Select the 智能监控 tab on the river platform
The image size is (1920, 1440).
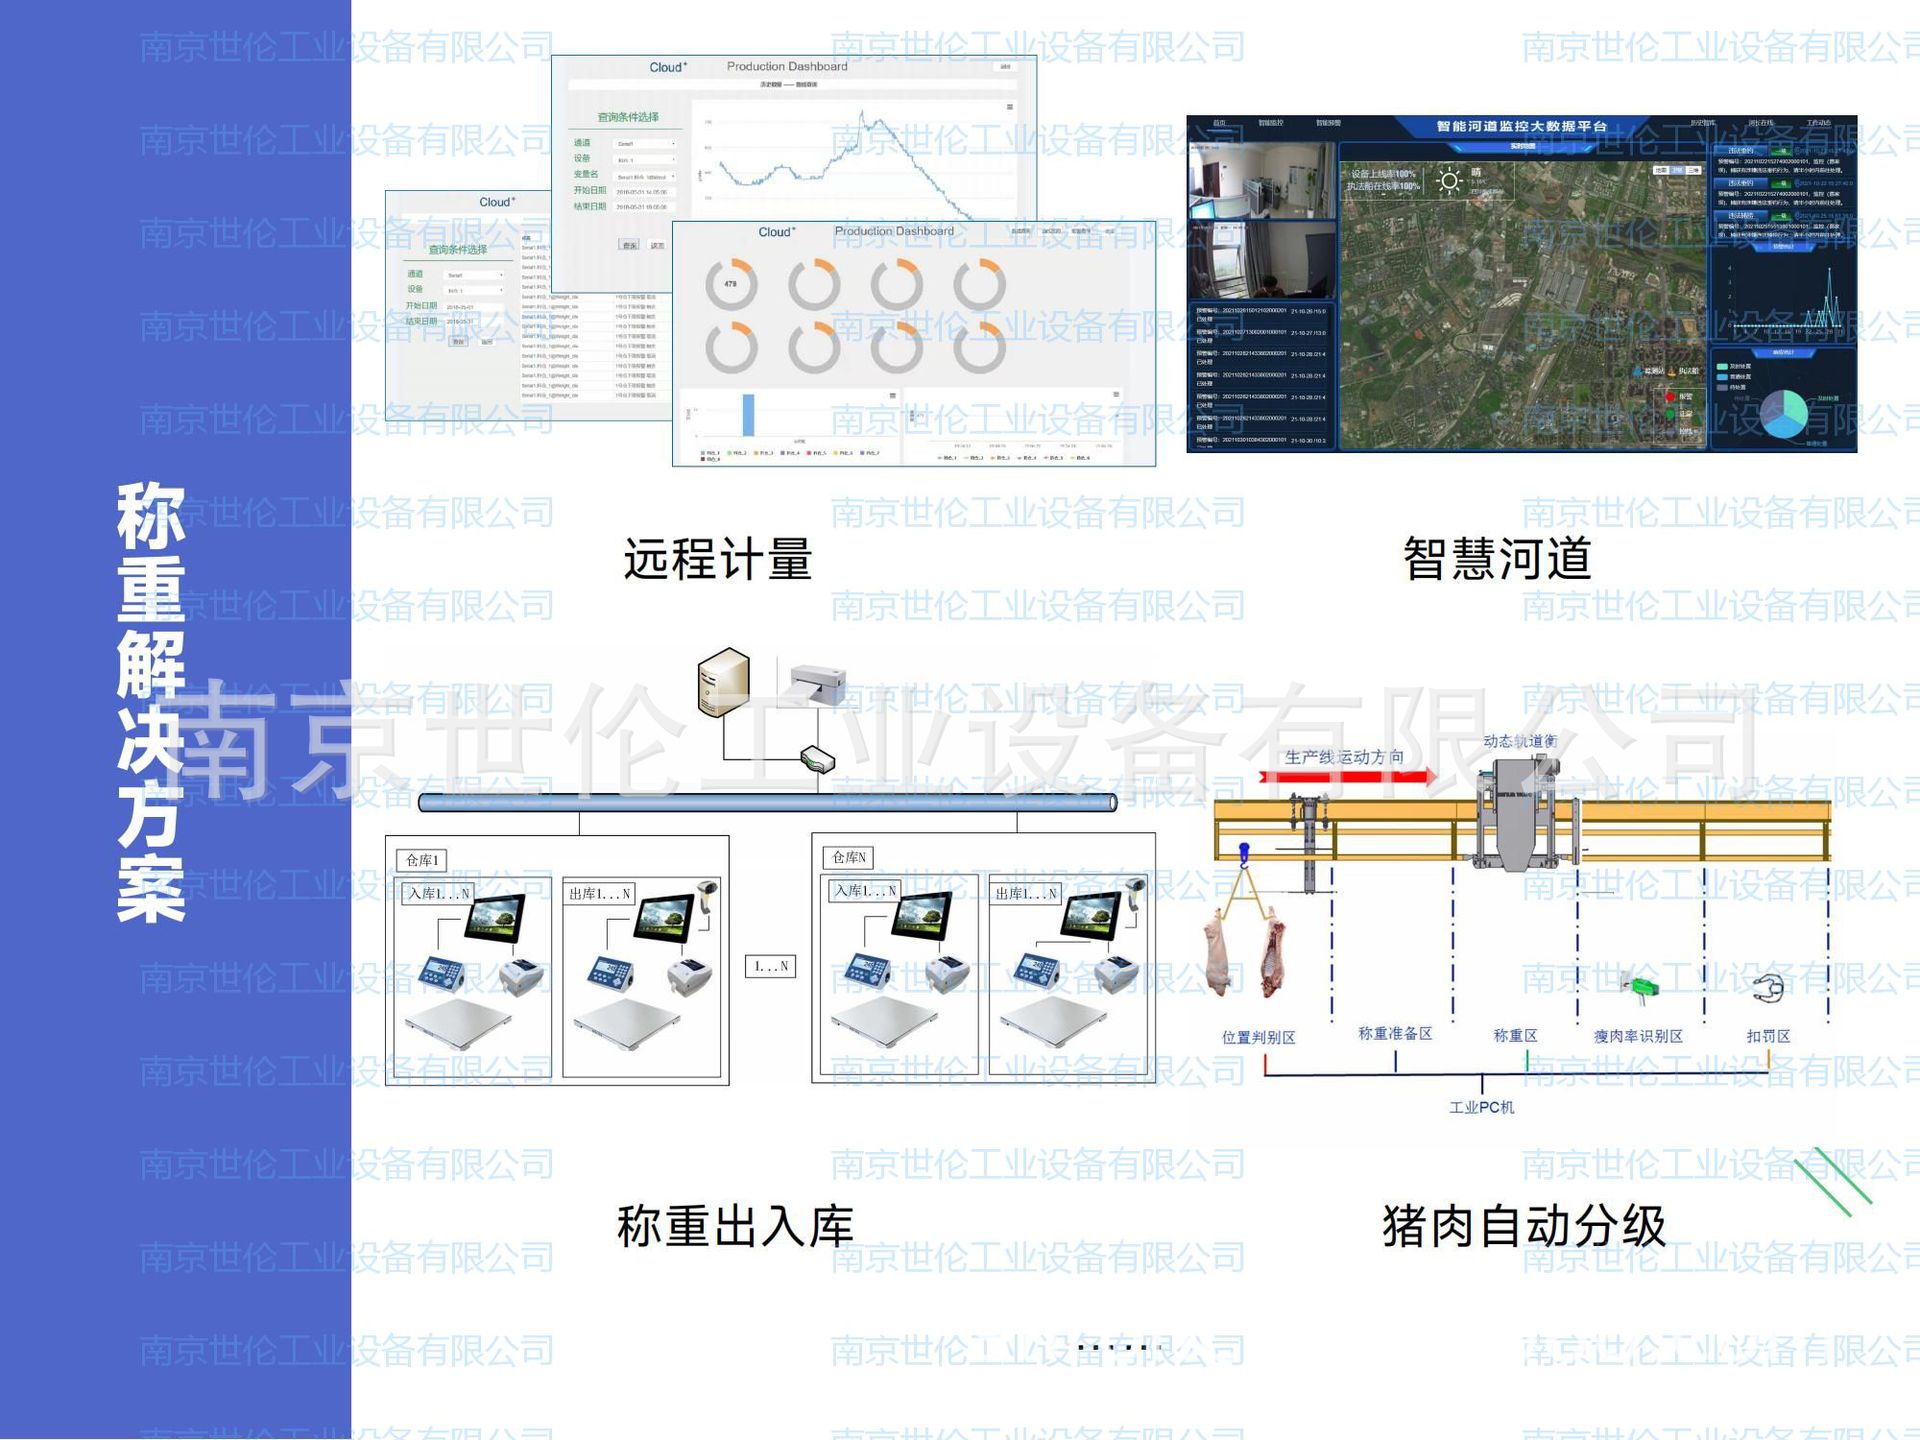pyautogui.click(x=1271, y=123)
